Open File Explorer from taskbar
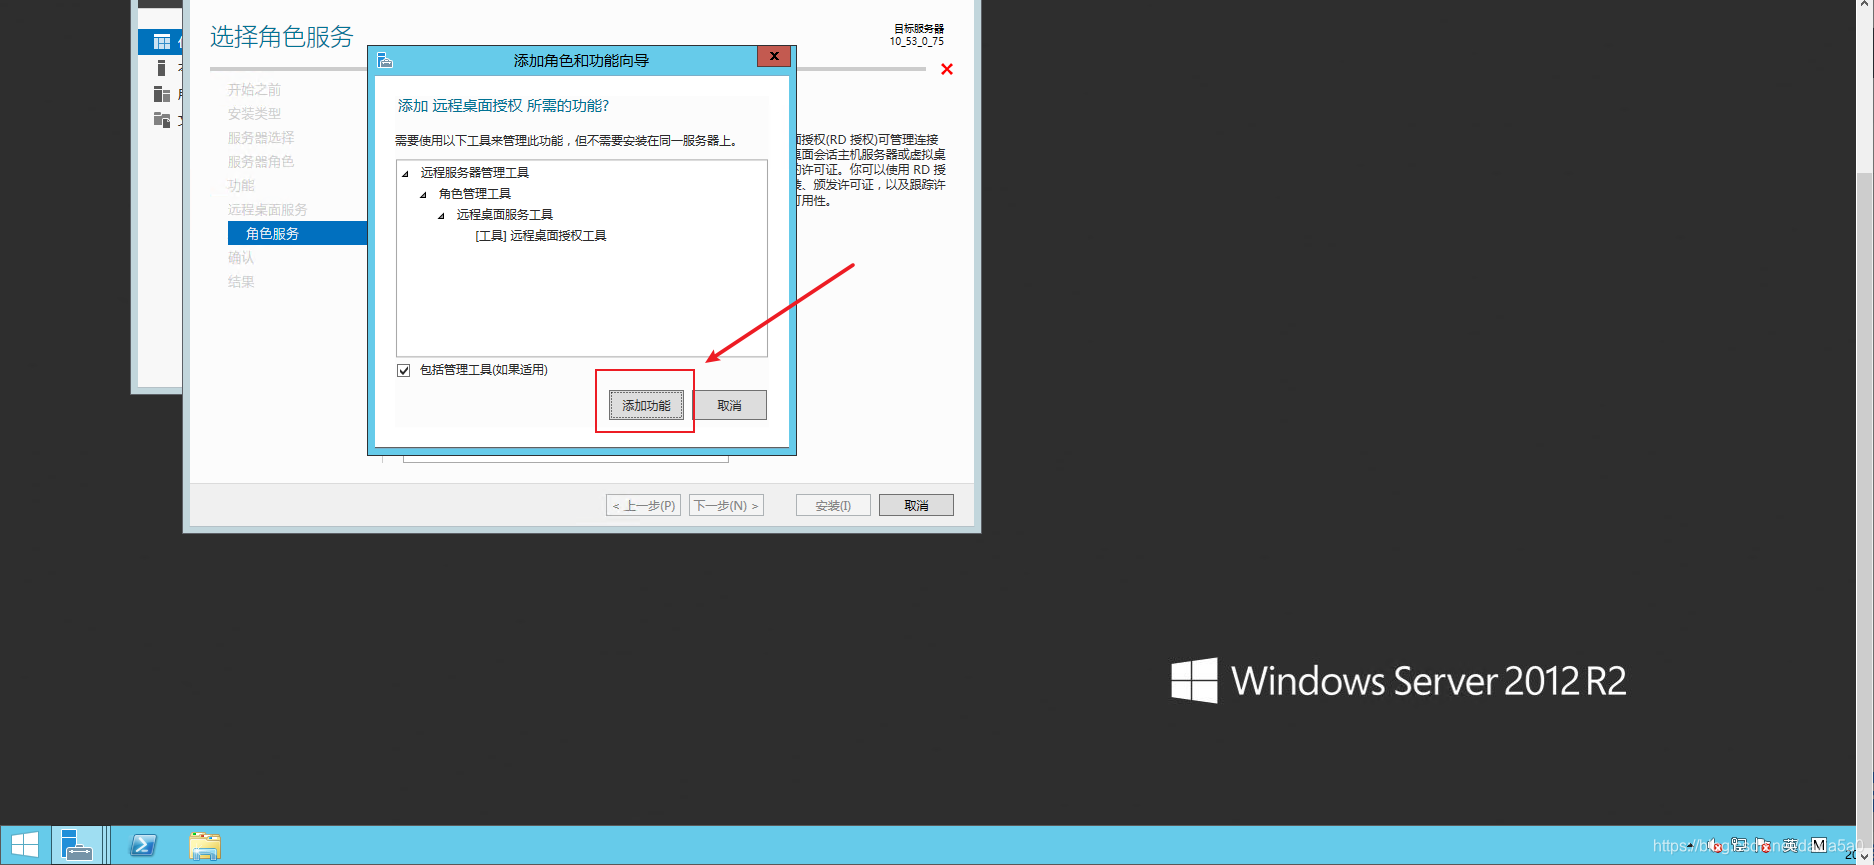Image resolution: width=1874 pixels, height=865 pixels. click(205, 846)
